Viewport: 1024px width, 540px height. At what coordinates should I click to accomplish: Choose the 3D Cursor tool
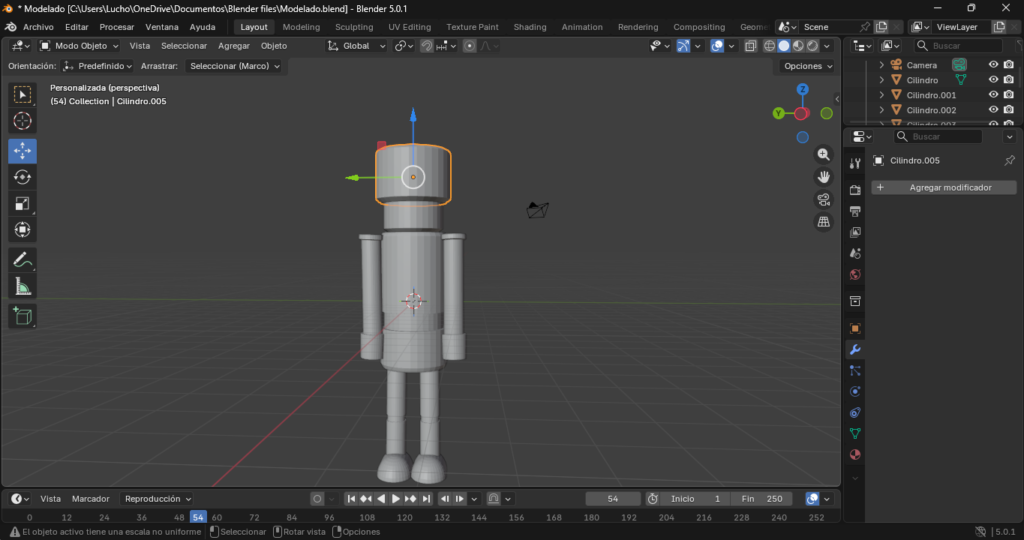[x=22, y=121]
